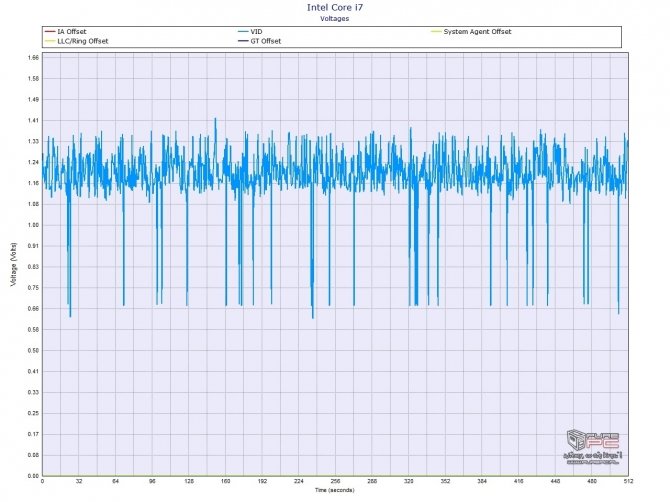The image size is (670, 502).
Task: Click the y-axis value 0.83
Action: tap(34, 267)
